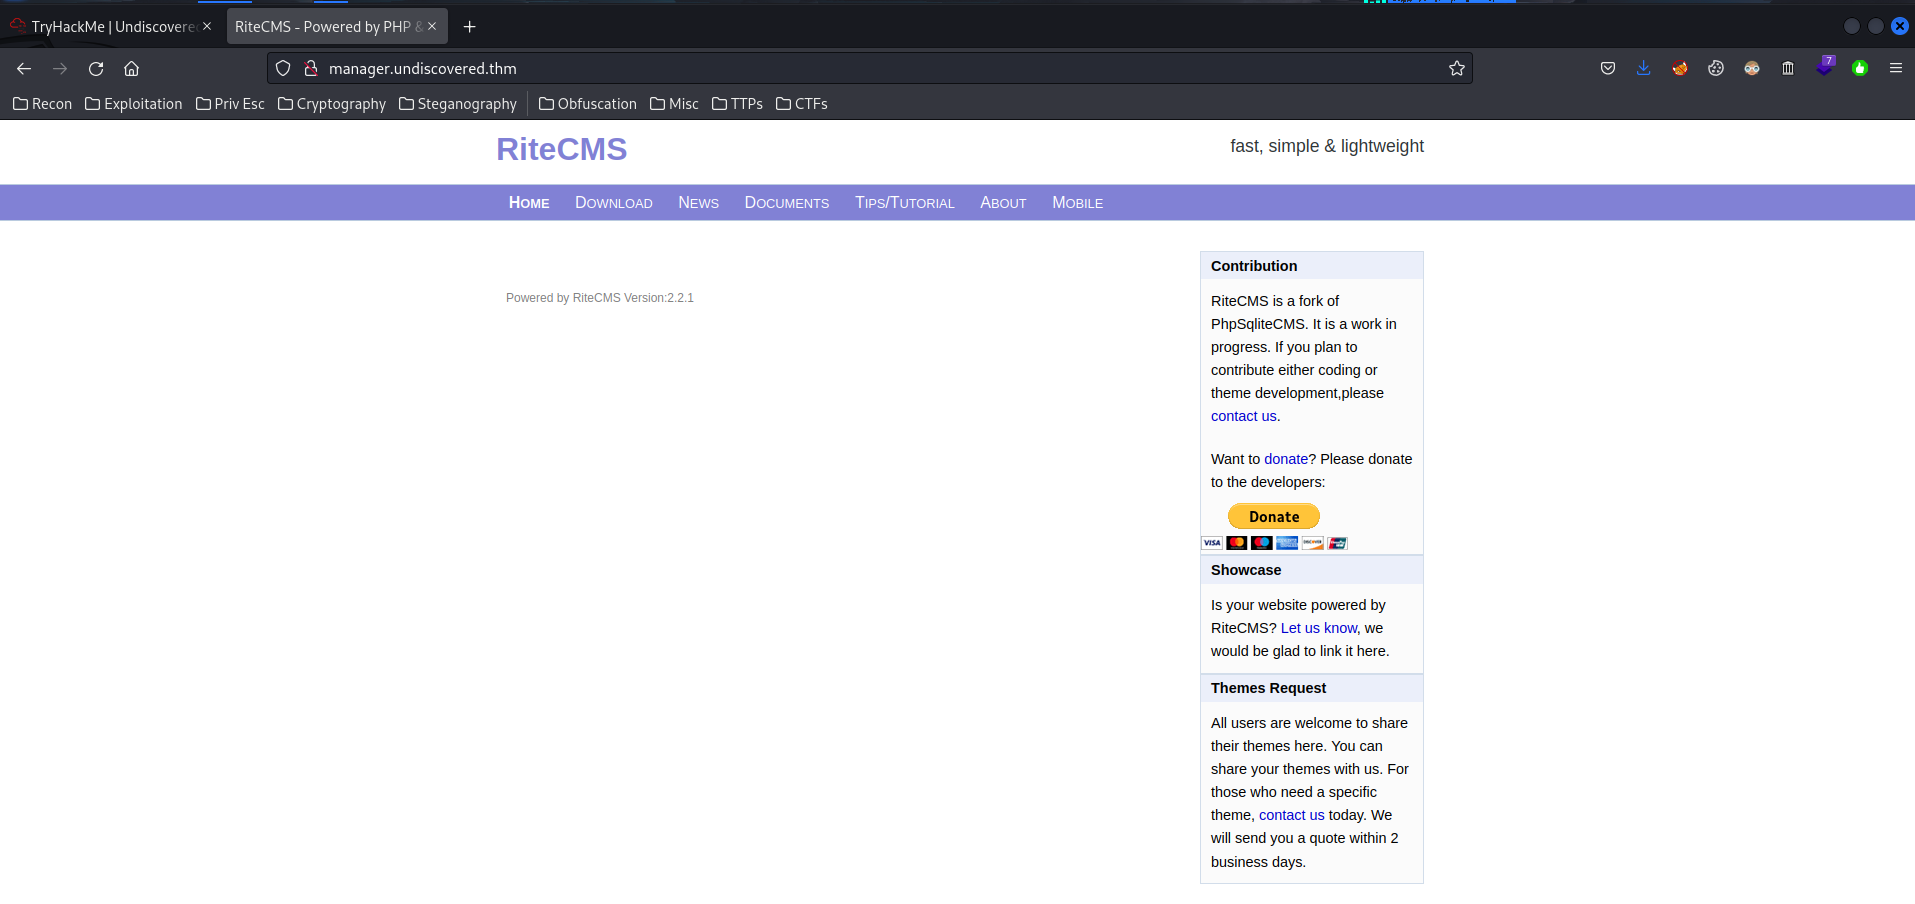Open the Recon bookmarks folder

point(42,104)
